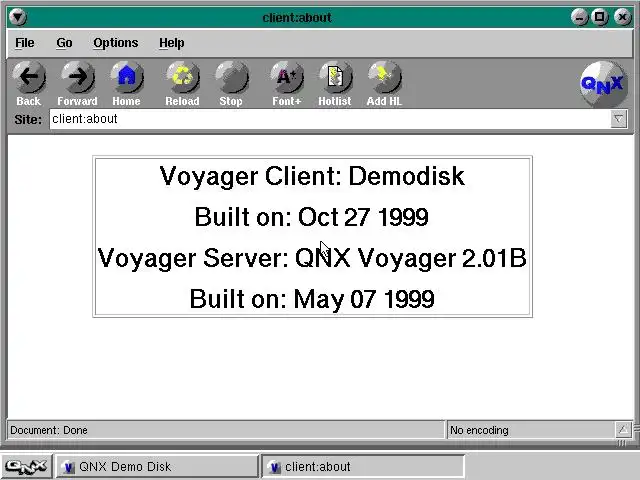Image resolution: width=640 pixels, height=480 pixels.
Task: Switch to QNX Demo Disk taskbar window
Action: point(156,466)
